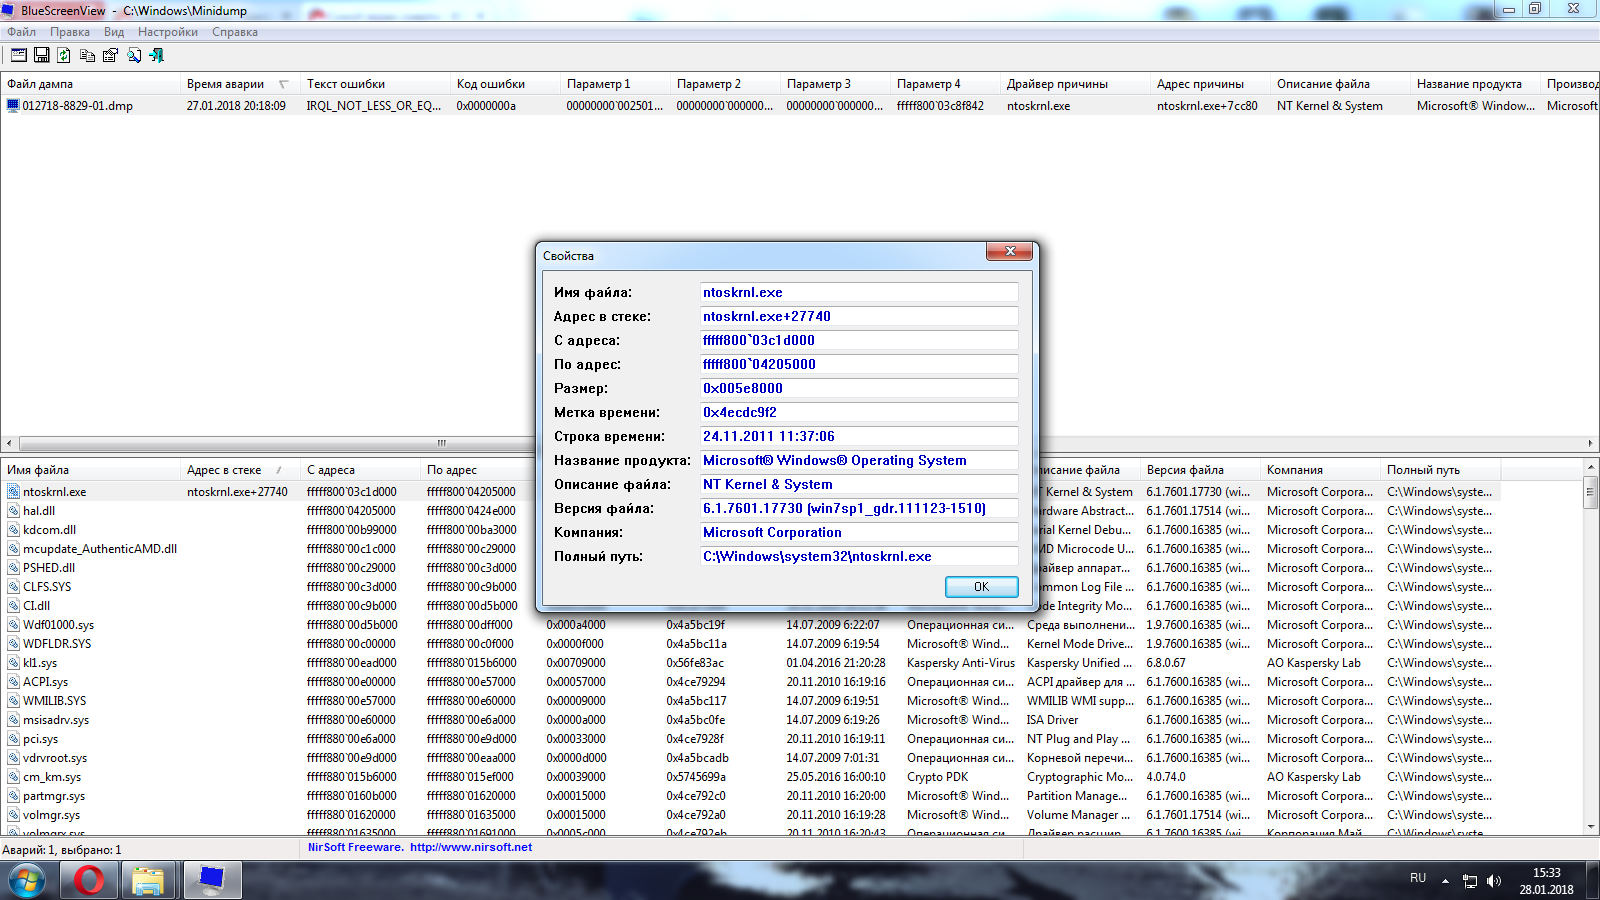Select the cm_km.sys module row

click(x=750, y=777)
